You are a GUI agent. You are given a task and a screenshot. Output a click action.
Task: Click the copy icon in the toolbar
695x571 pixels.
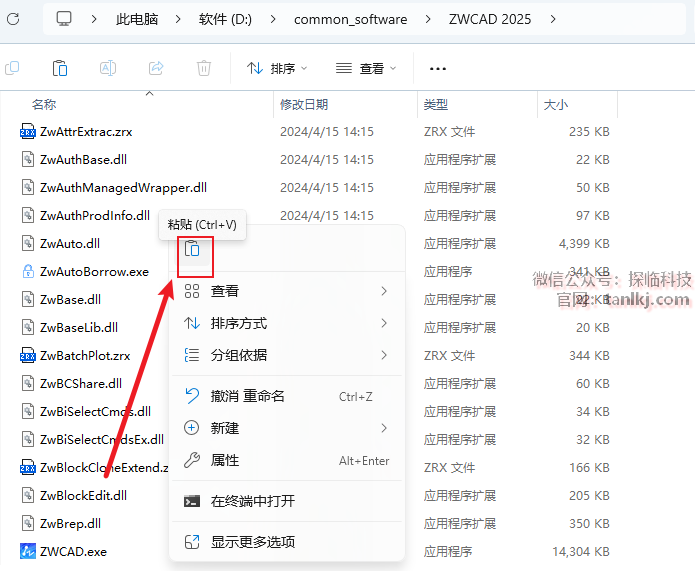(12, 68)
